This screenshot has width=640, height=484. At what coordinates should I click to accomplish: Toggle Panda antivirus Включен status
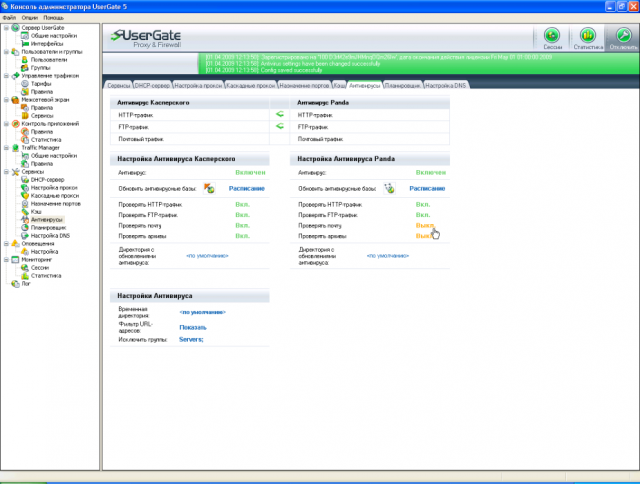pos(431,173)
